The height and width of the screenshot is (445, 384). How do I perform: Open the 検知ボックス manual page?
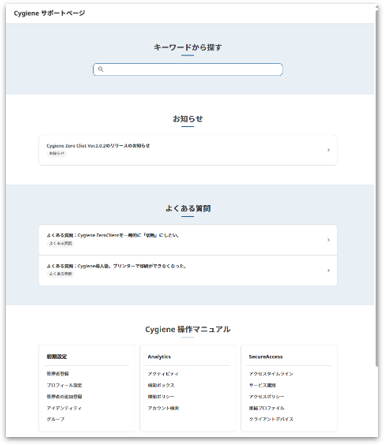[x=161, y=385]
